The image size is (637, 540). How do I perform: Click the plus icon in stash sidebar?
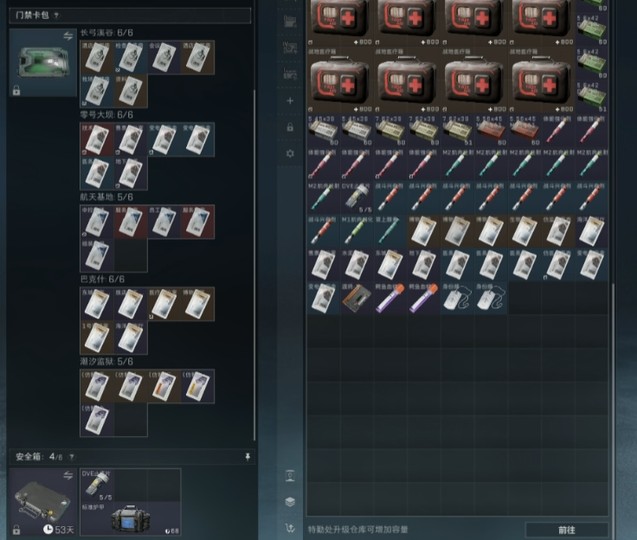[x=290, y=101]
